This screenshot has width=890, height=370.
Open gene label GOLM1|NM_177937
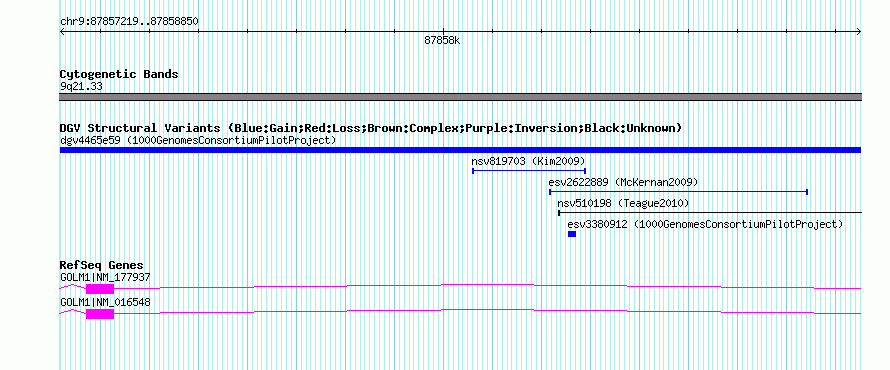105,278
